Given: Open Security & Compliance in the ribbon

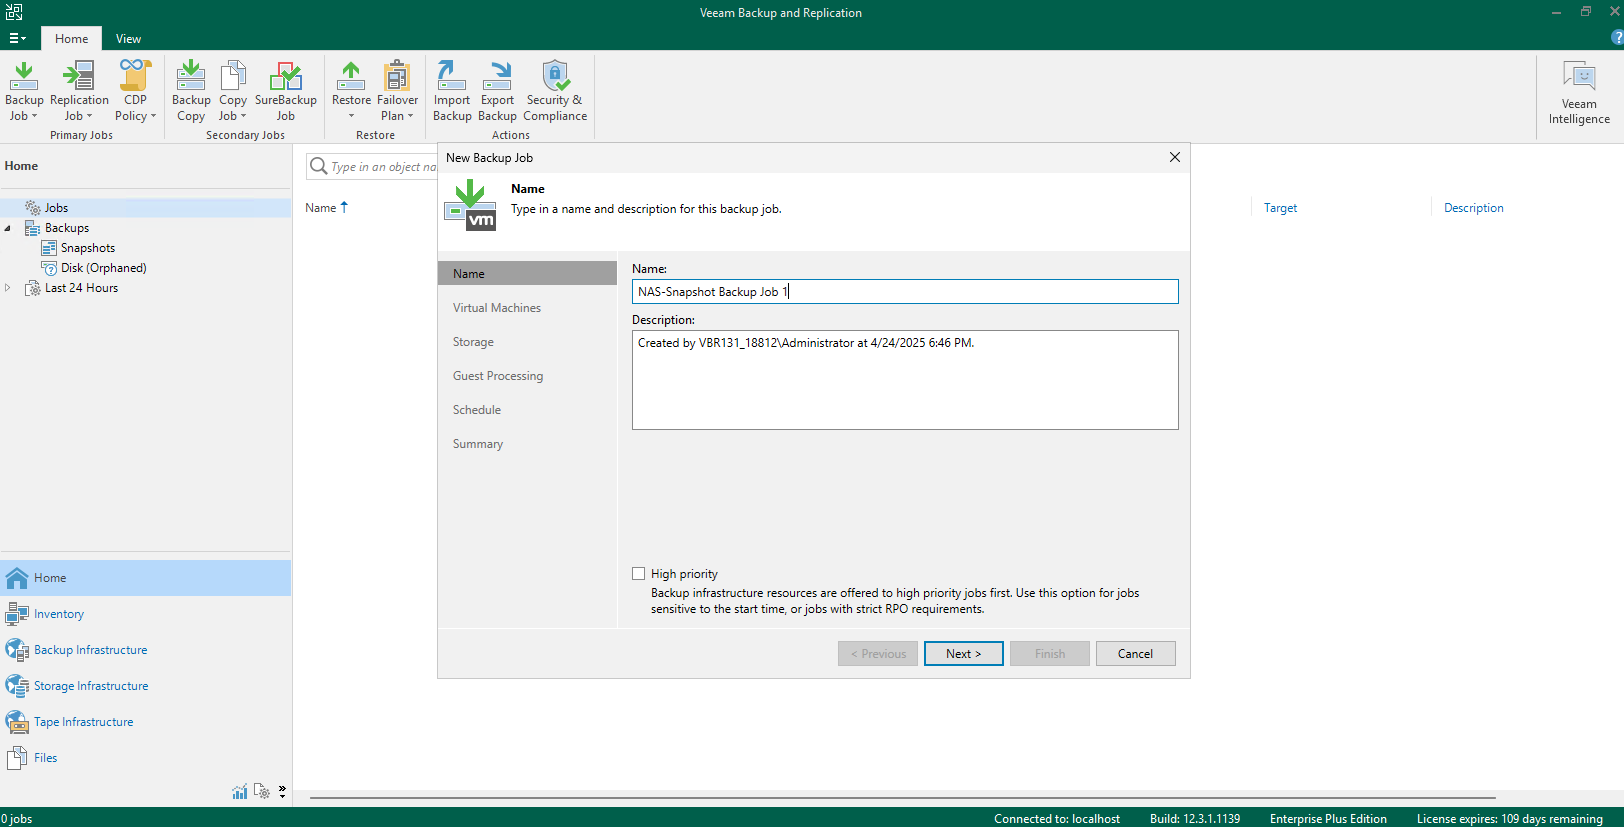Looking at the screenshot, I should point(555,90).
